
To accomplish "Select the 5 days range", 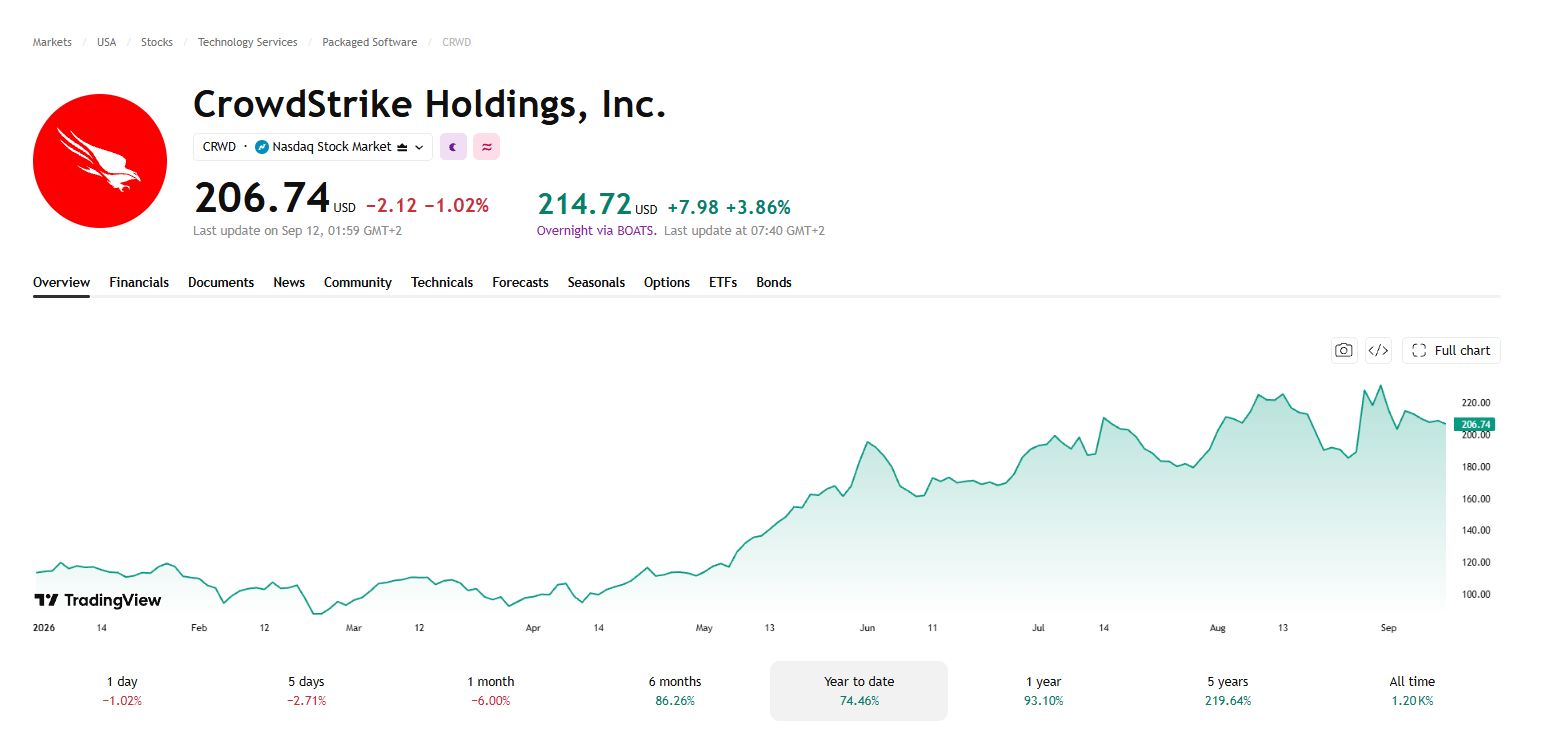I will [x=306, y=690].
